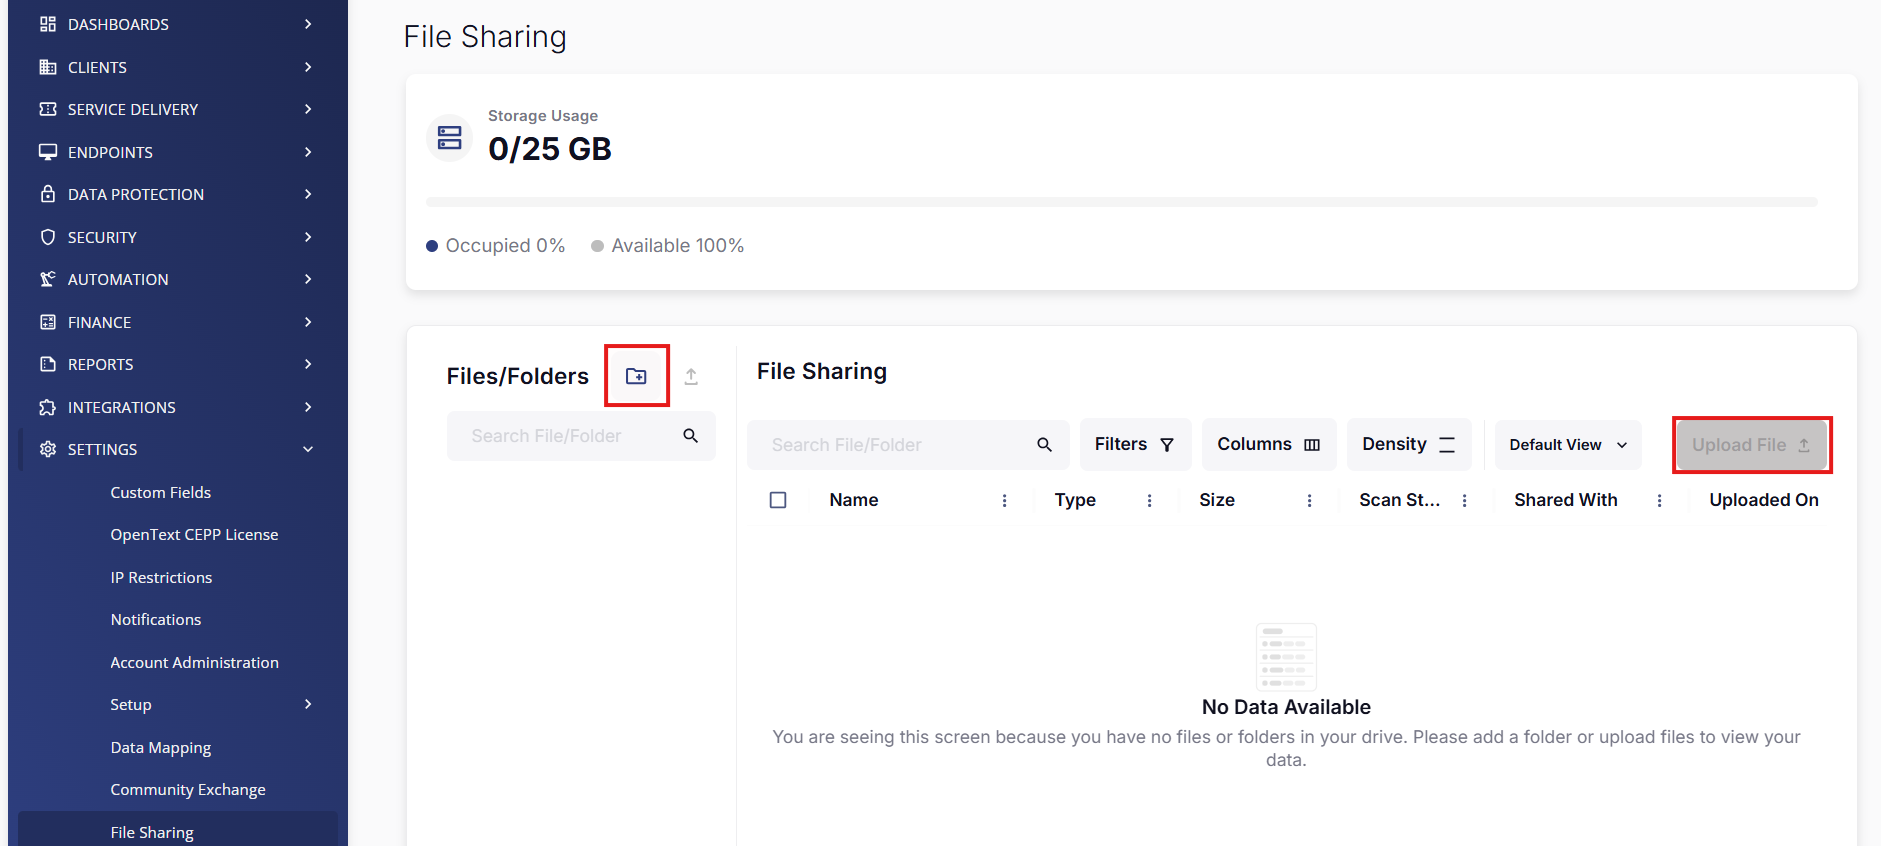Image resolution: width=1881 pixels, height=846 pixels.
Task: Click the Integrations puzzle icon
Action: [x=48, y=407]
